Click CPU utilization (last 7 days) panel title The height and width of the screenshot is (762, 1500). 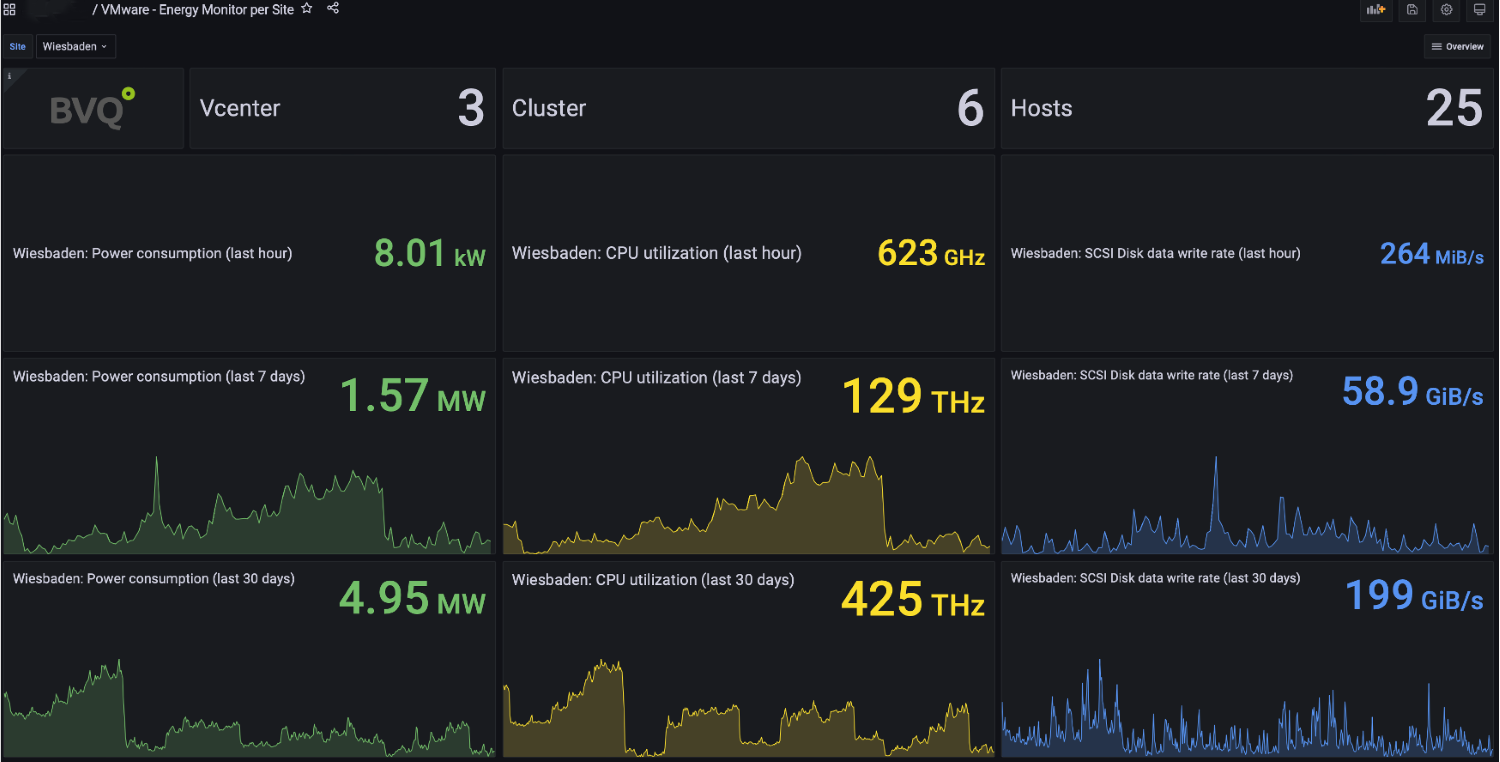point(656,378)
